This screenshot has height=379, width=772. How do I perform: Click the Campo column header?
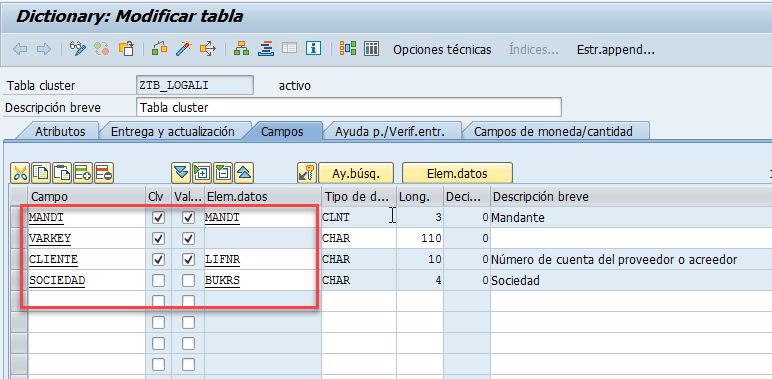(86, 196)
